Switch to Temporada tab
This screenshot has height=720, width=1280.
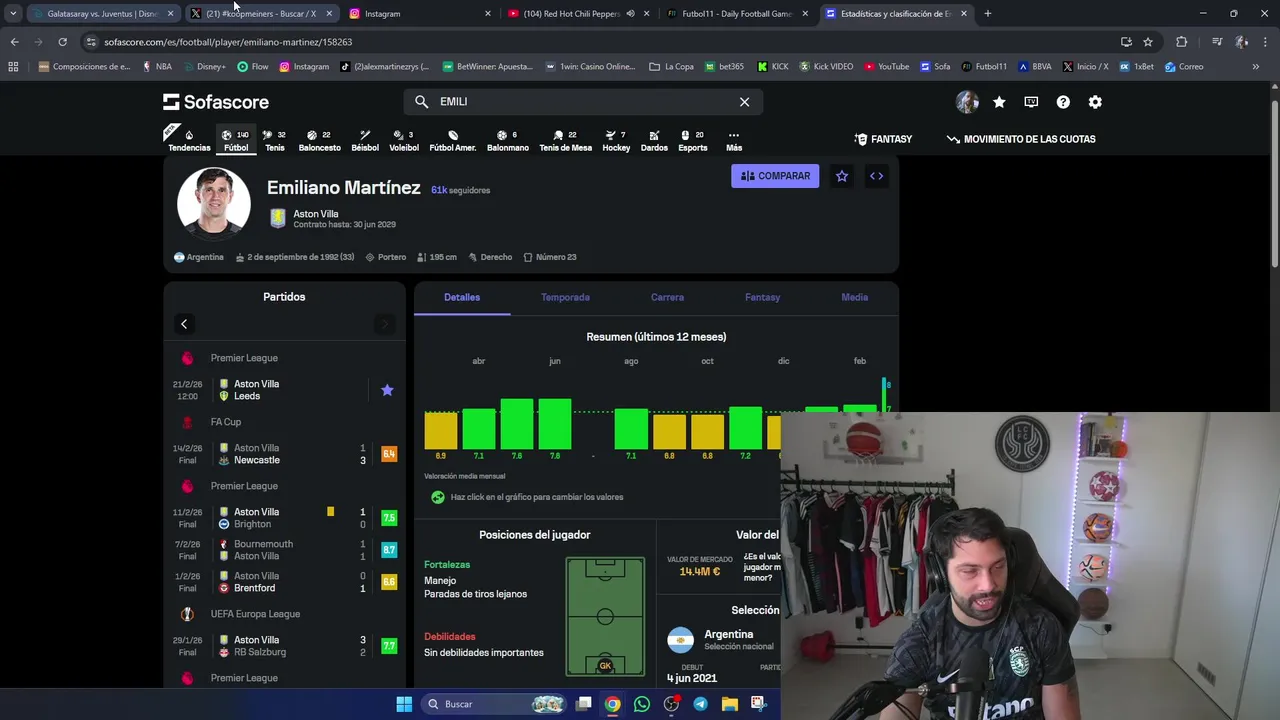pyautogui.click(x=565, y=297)
